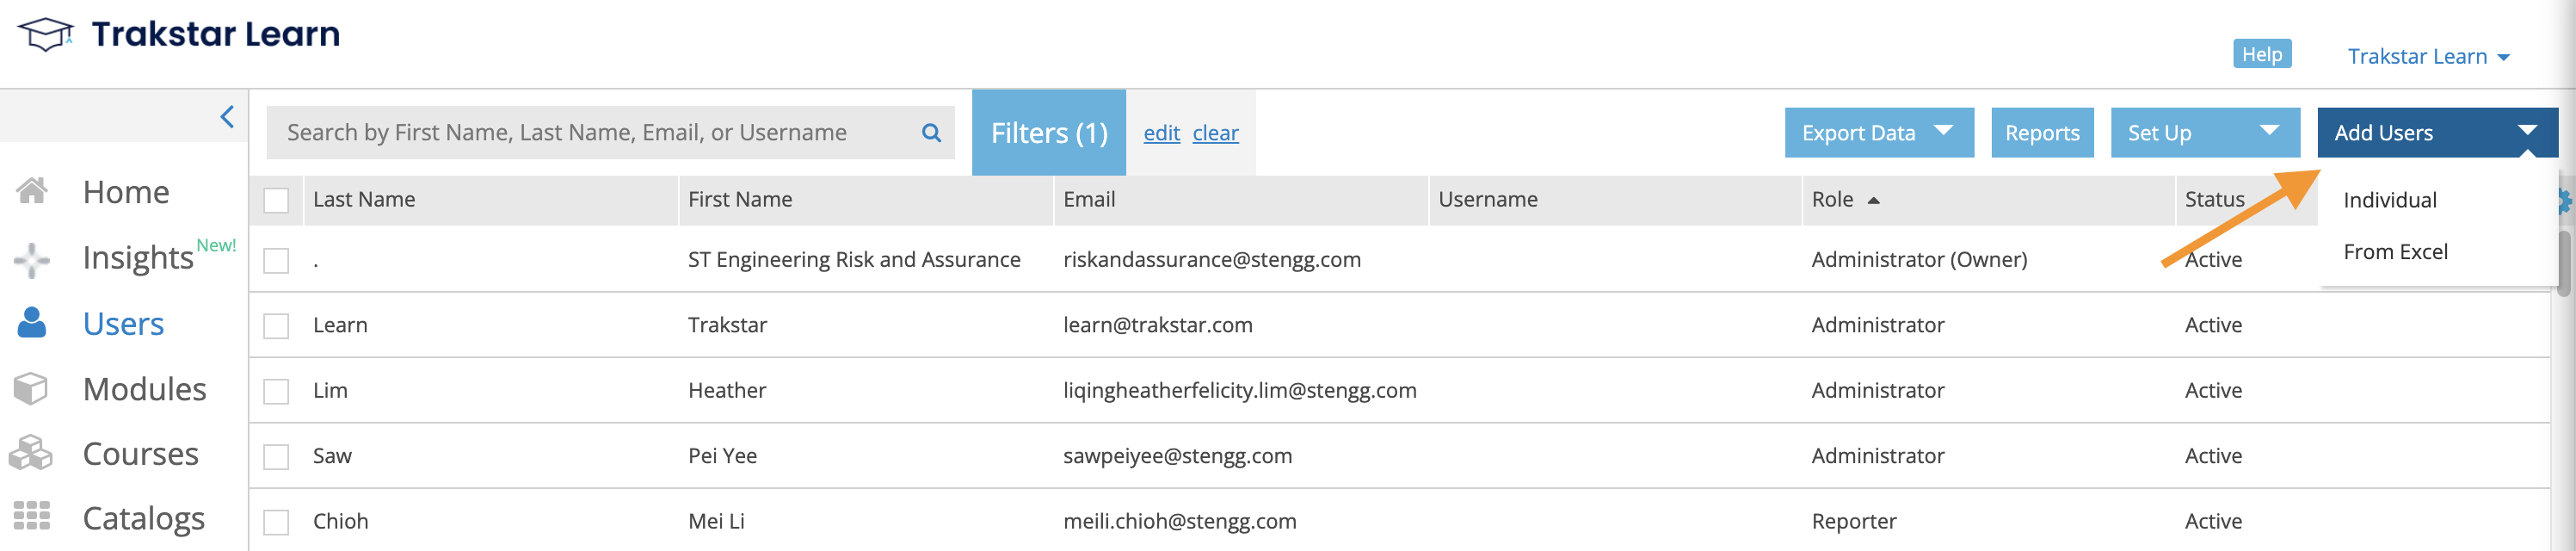
Task: Click the search magnifier icon
Action: point(931,133)
